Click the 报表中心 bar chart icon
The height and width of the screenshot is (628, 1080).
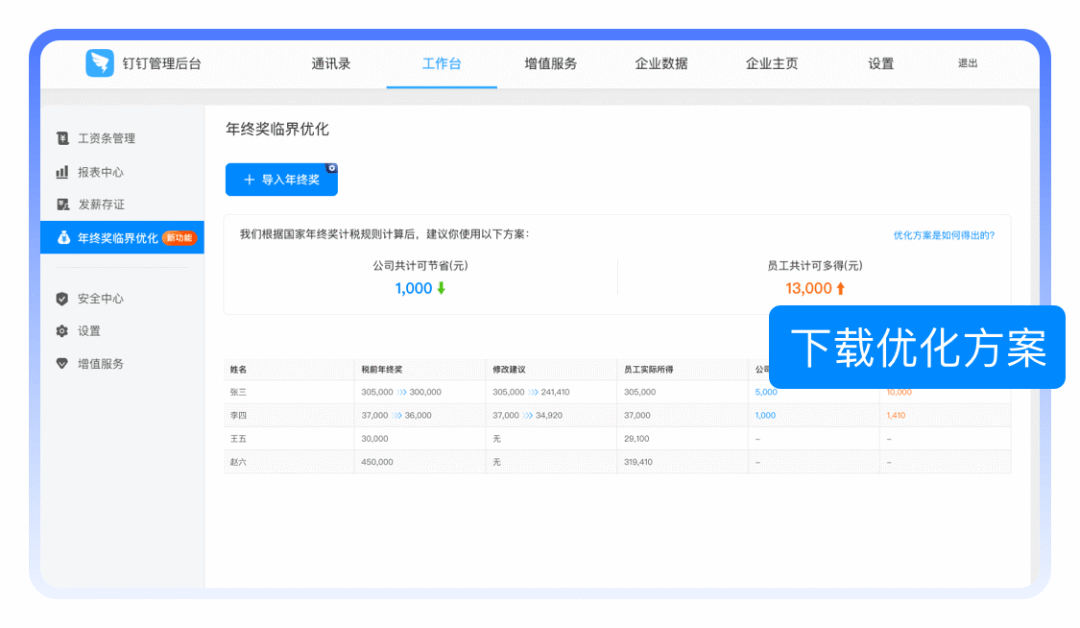tap(63, 172)
